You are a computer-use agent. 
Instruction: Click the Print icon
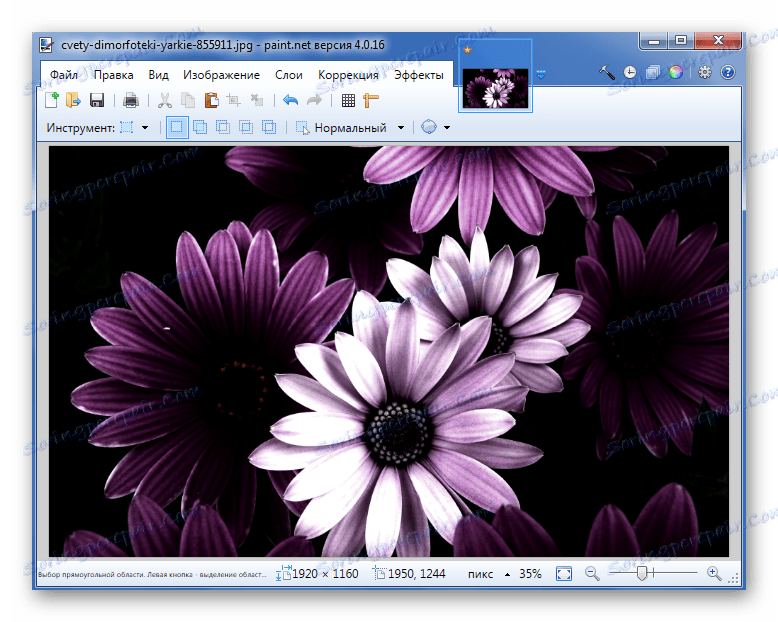click(130, 100)
